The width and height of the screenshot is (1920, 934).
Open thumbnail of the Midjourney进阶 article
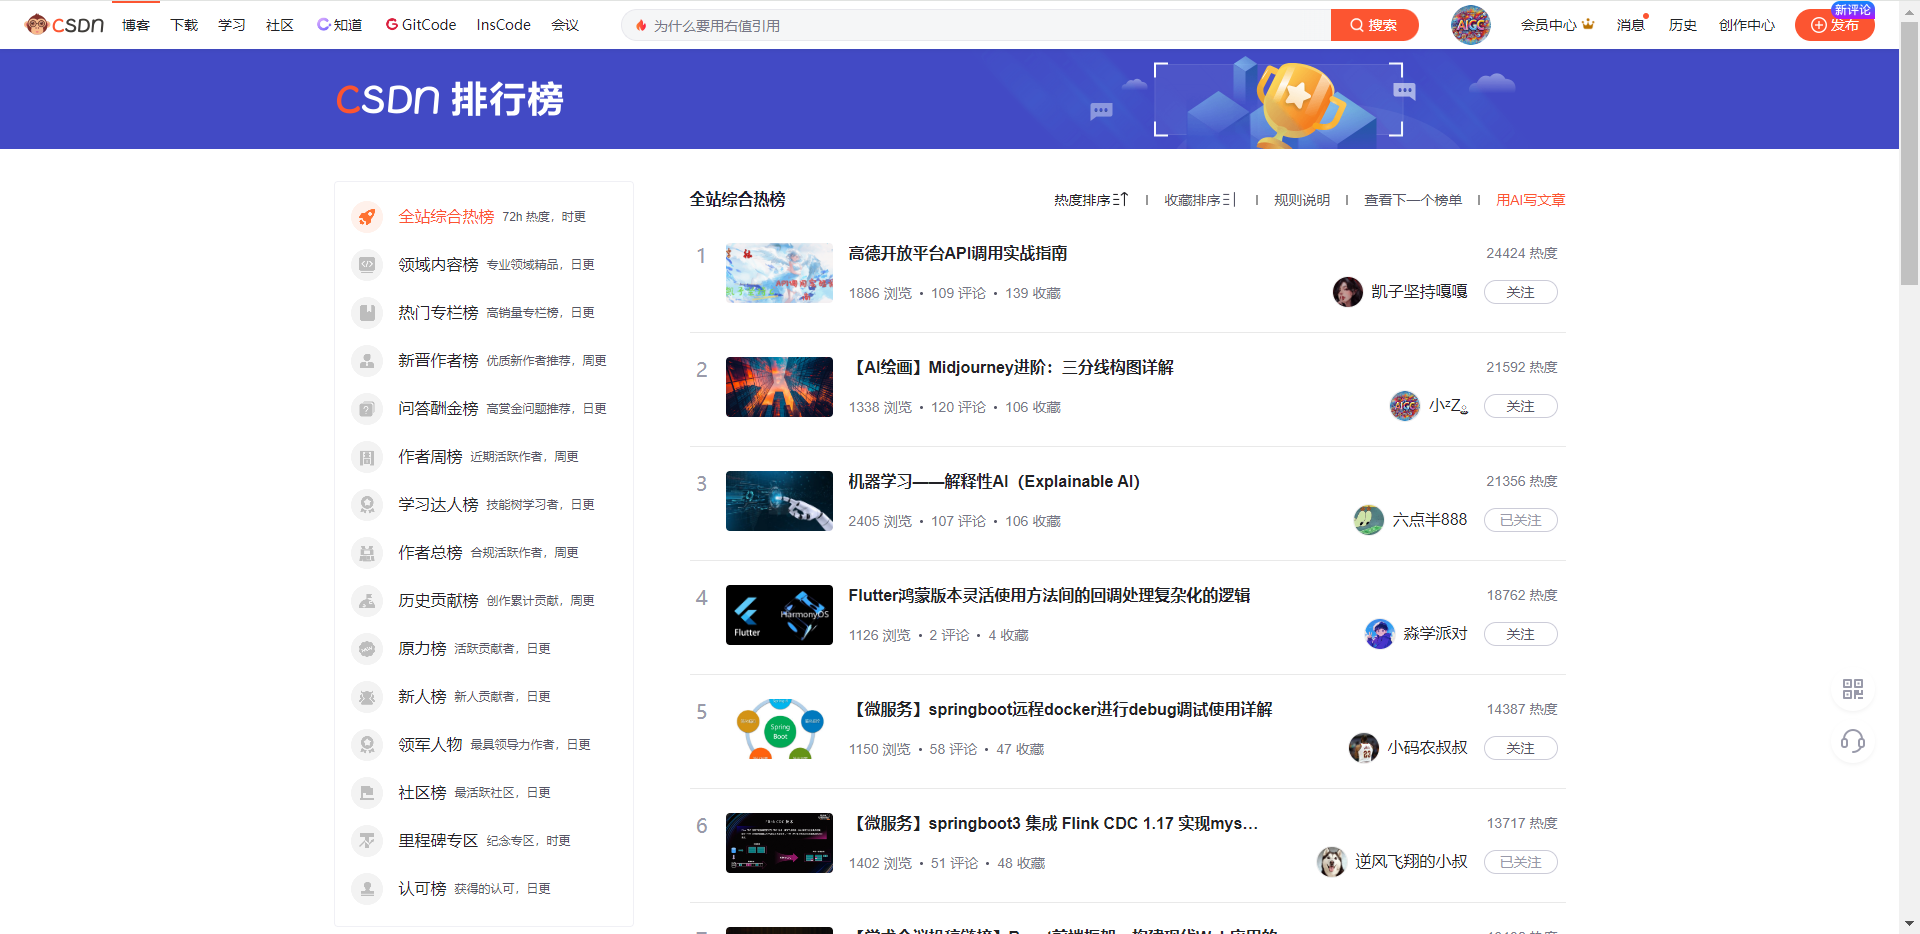tap(779, 387)
